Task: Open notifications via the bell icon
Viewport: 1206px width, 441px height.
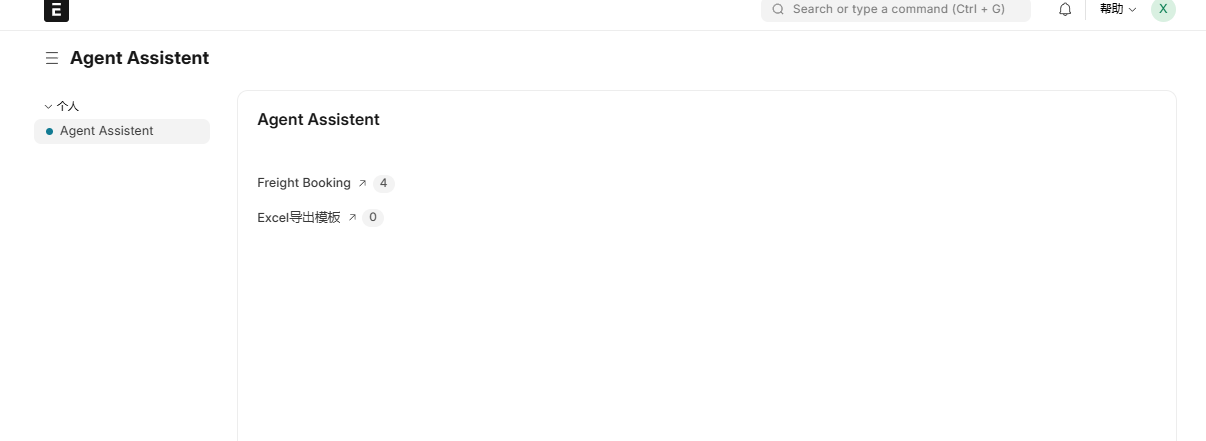Action: pyautogui.click(x=1065, y=9)
